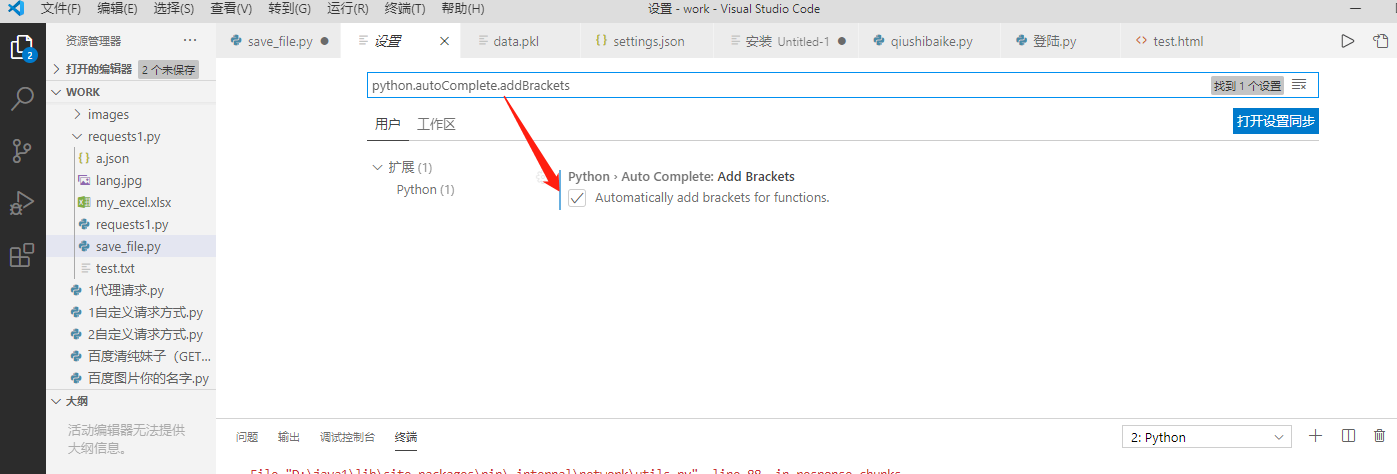This screenshot has width=1397, height=474.
Task: Collapse the Extensions (1) settings group
Action: point(378,167)
